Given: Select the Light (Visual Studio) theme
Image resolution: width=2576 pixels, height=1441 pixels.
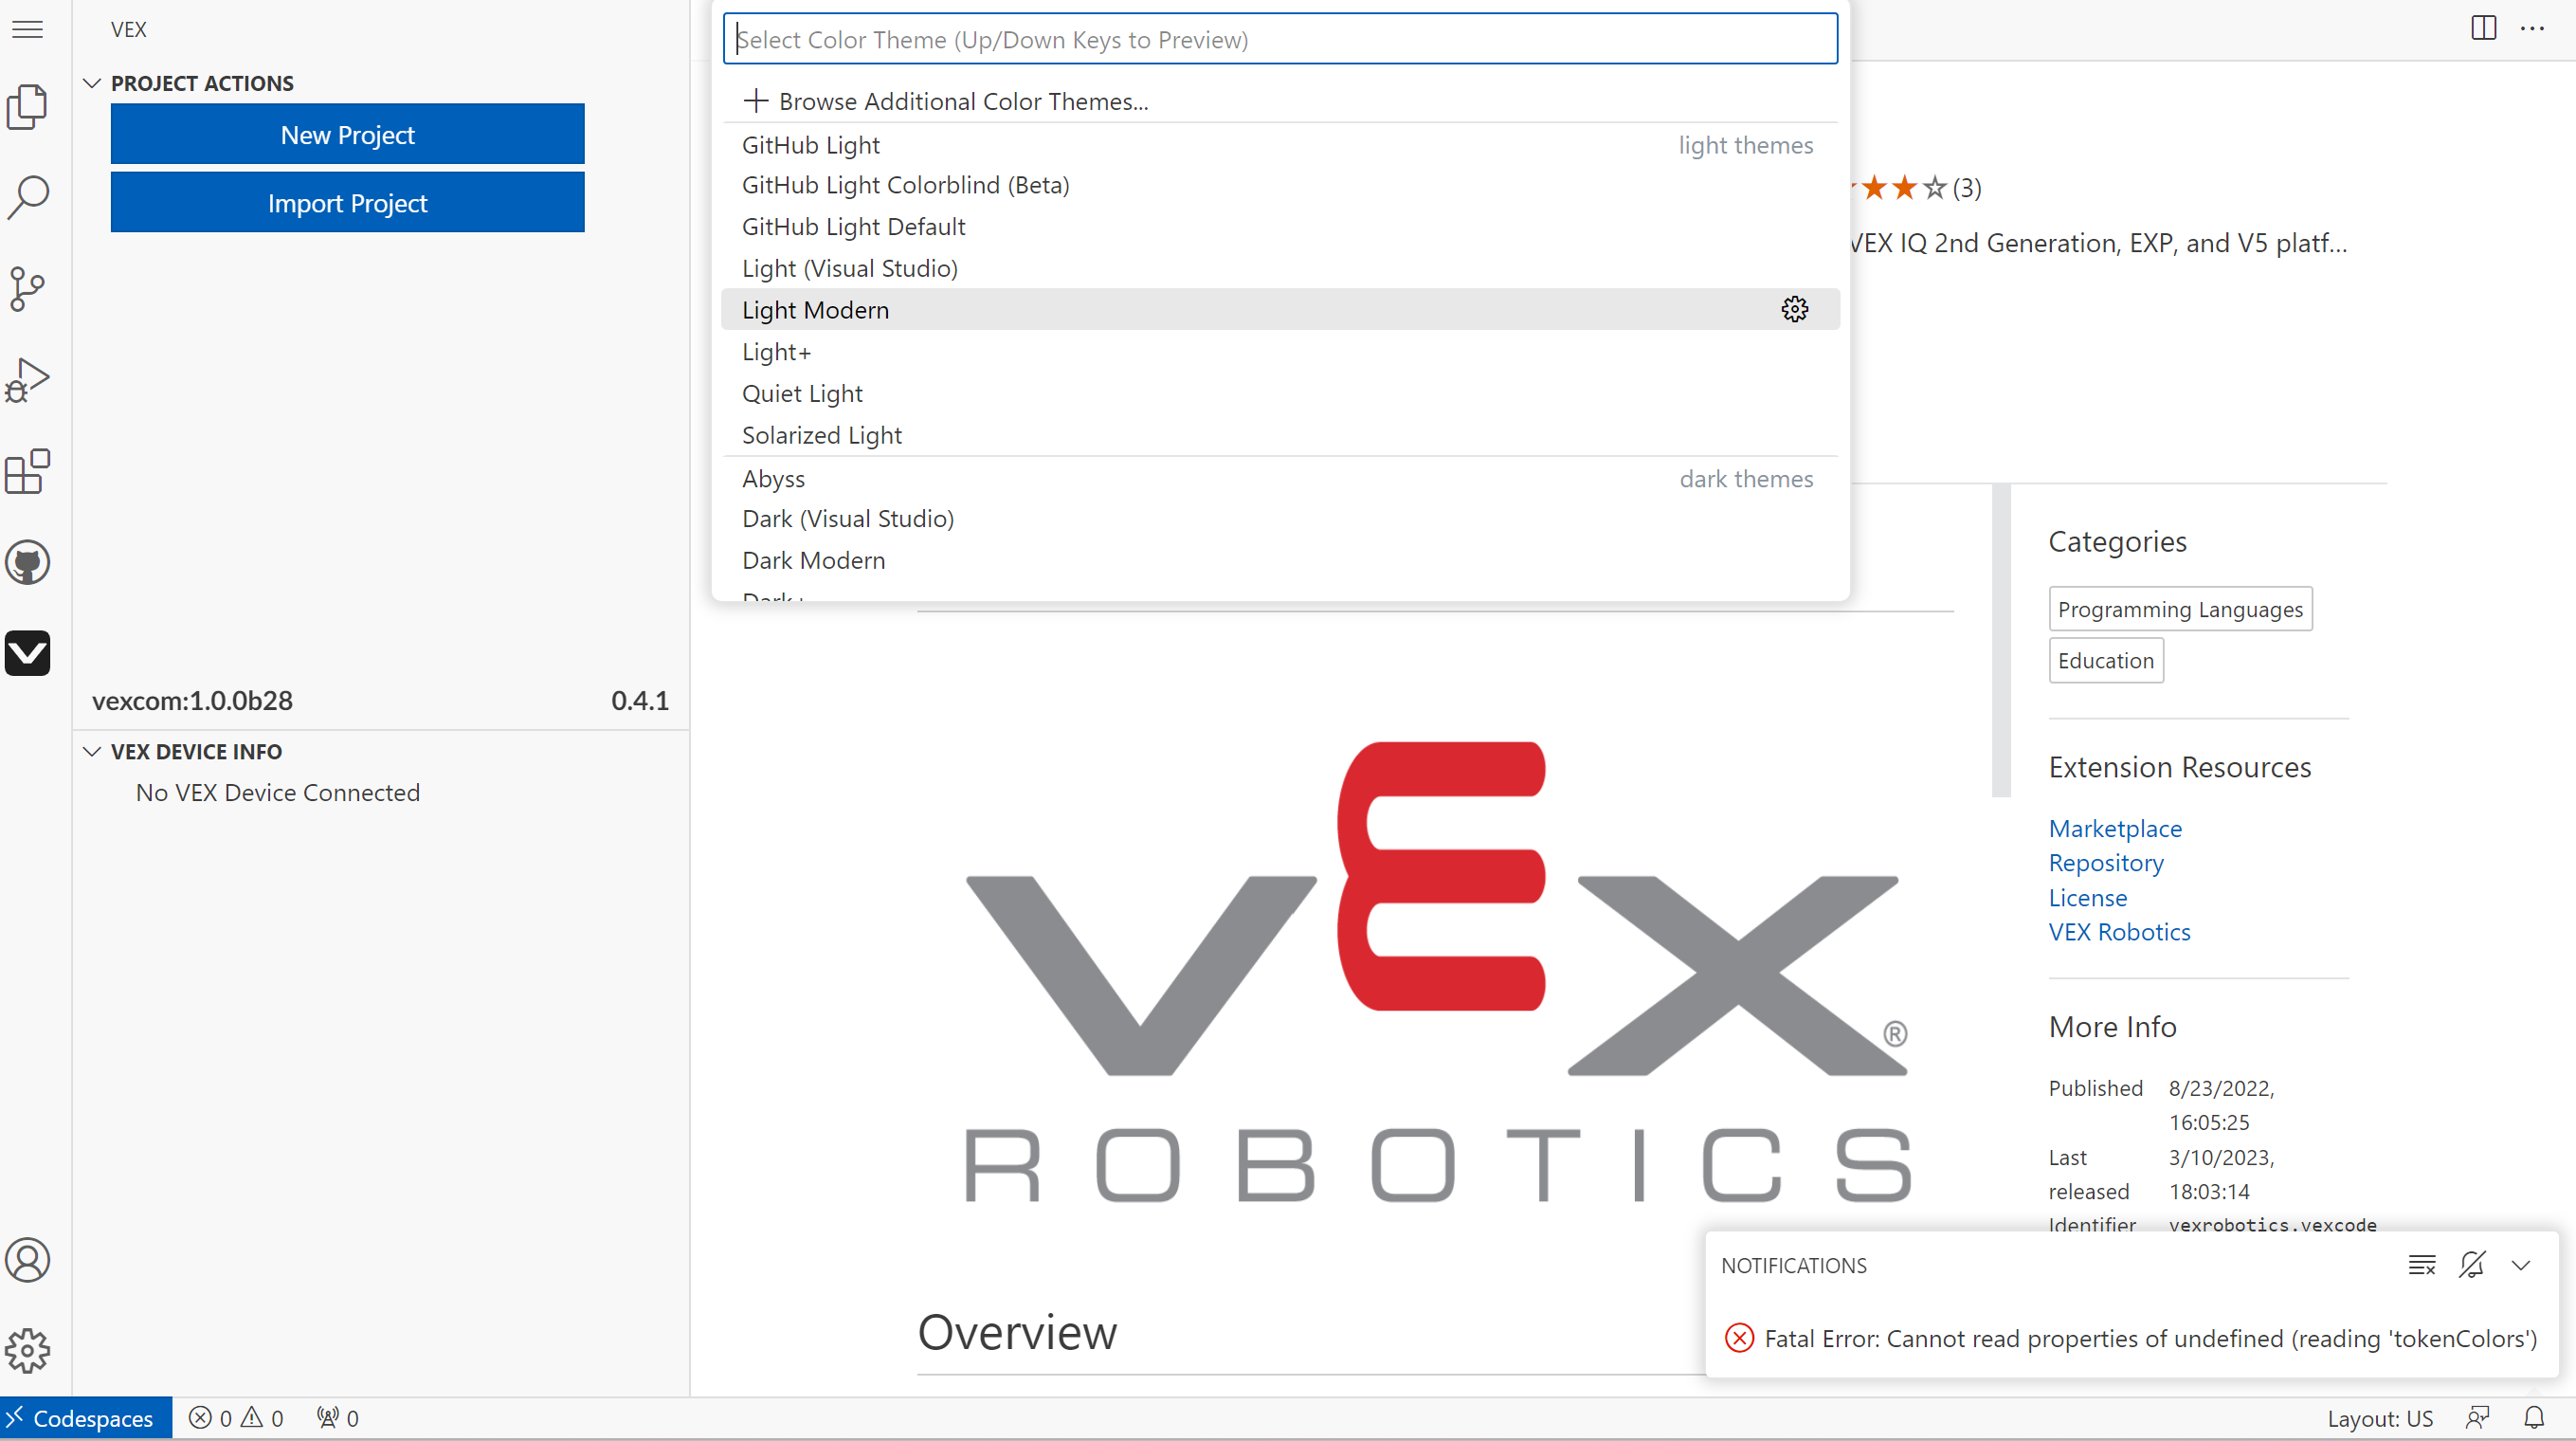Looking at the screenshot, I should click(1280, 268).
